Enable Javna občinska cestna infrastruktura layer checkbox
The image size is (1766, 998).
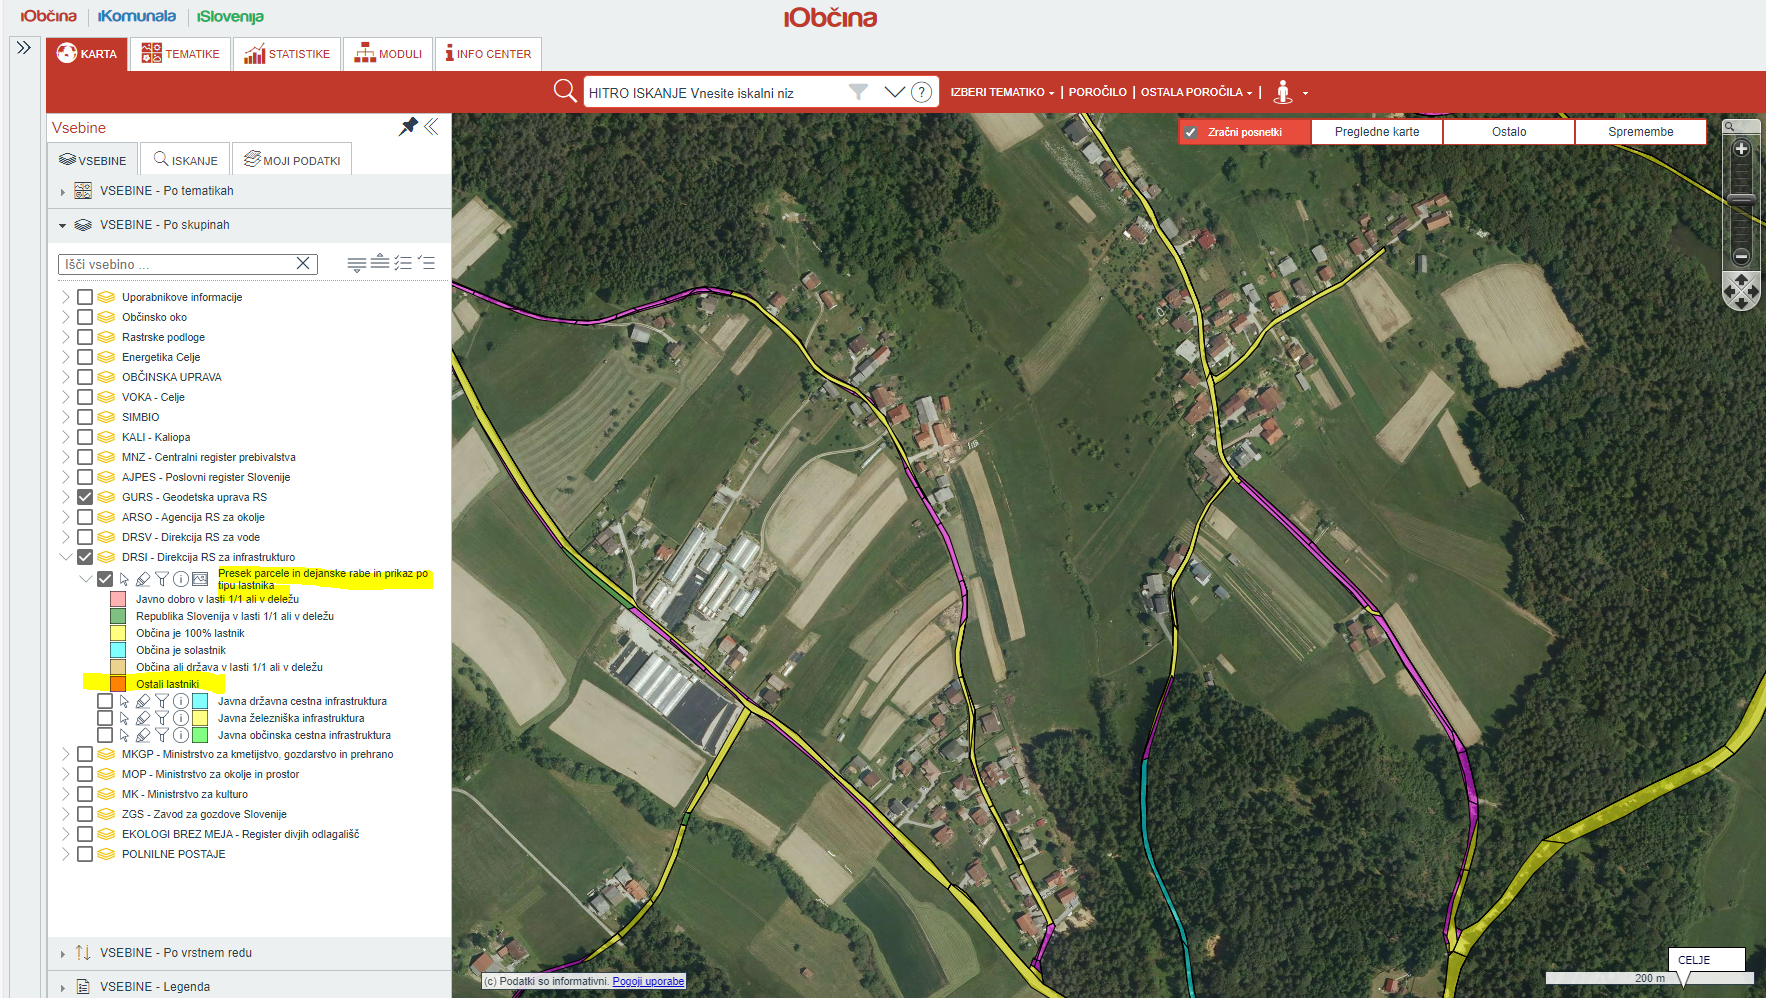[x=105, y=735]
